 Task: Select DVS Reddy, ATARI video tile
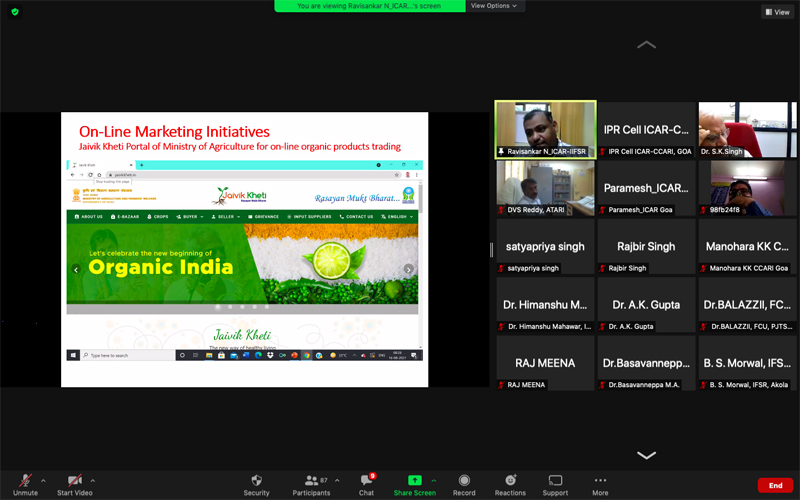point(545,188)
